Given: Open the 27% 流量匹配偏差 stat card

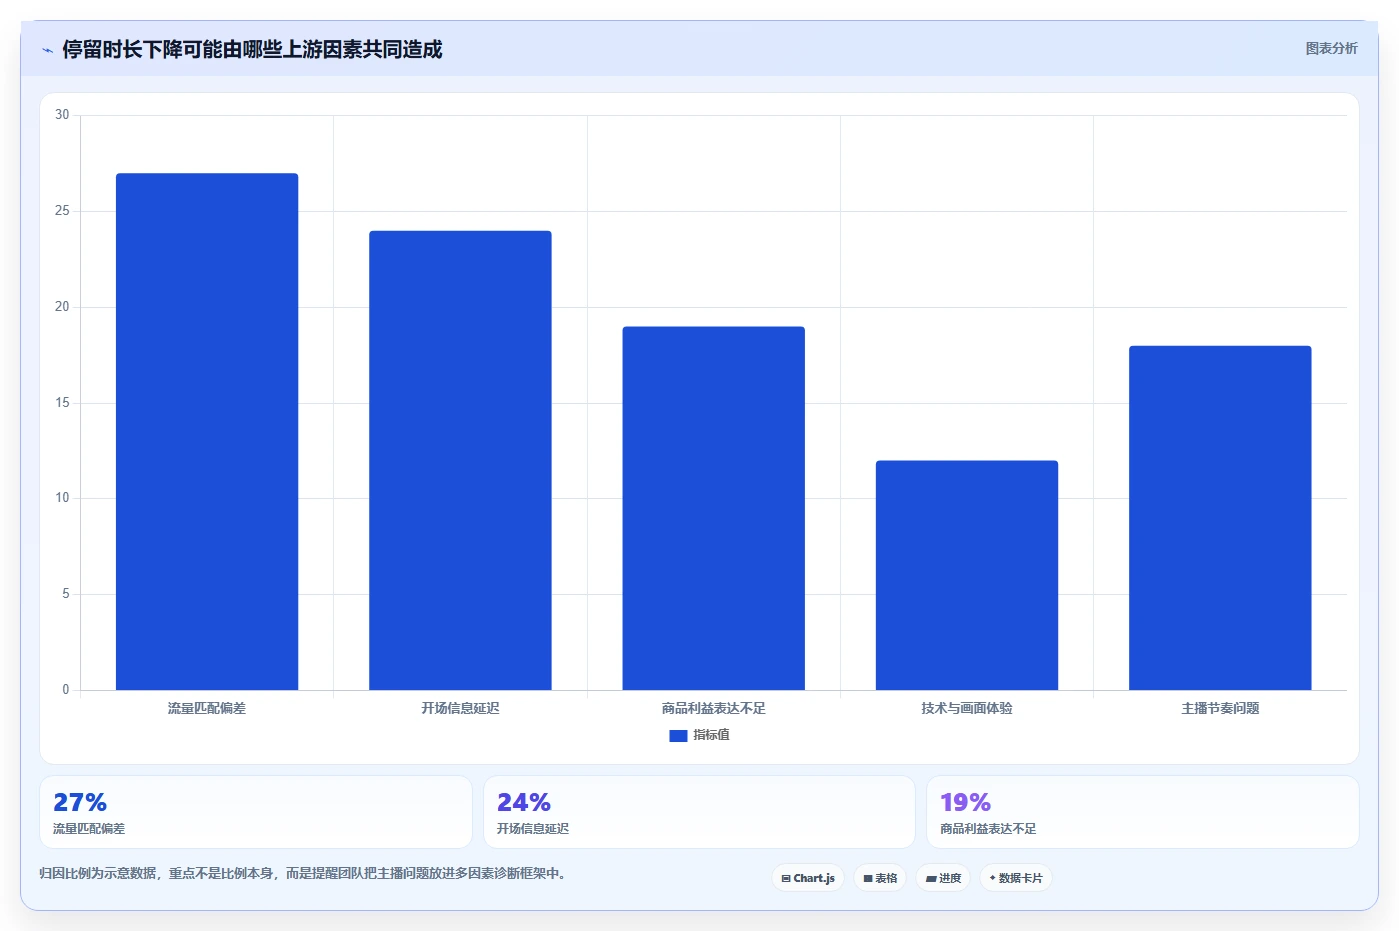Looking at the screenshot, I should point(256,812).
